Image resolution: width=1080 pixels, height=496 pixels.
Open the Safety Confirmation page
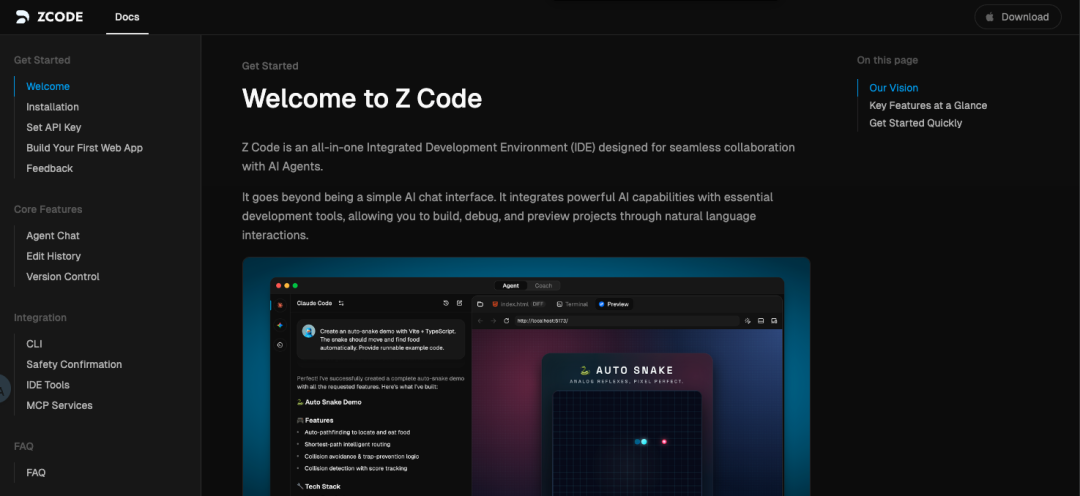[x=74, y=364]
